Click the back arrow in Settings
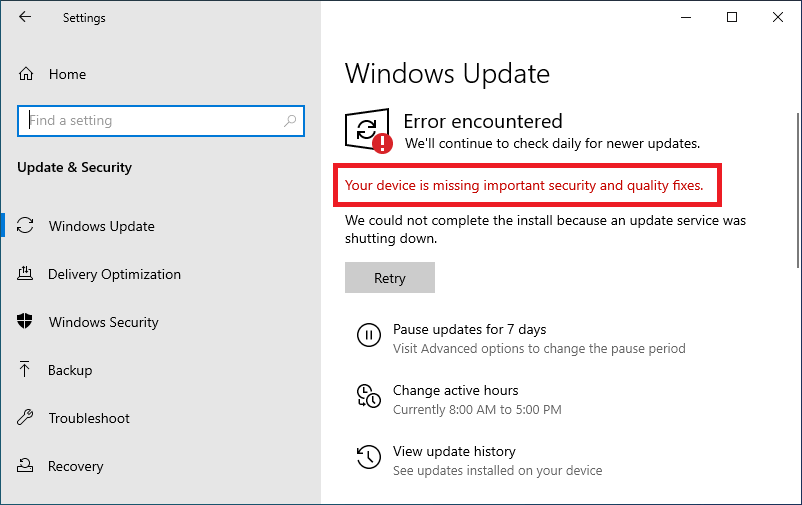802x505 pixels. (x=25, y=17)
